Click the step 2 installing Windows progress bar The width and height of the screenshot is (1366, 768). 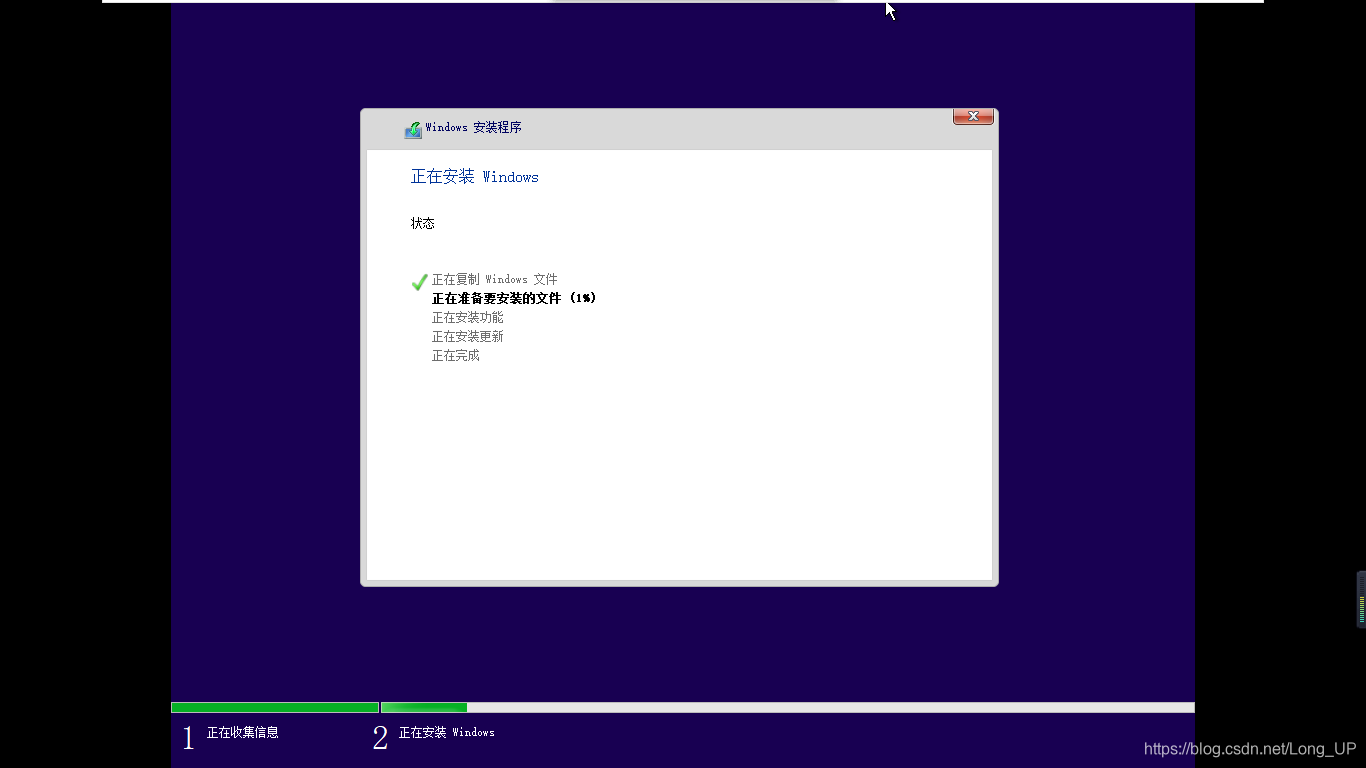click(788, 708)
